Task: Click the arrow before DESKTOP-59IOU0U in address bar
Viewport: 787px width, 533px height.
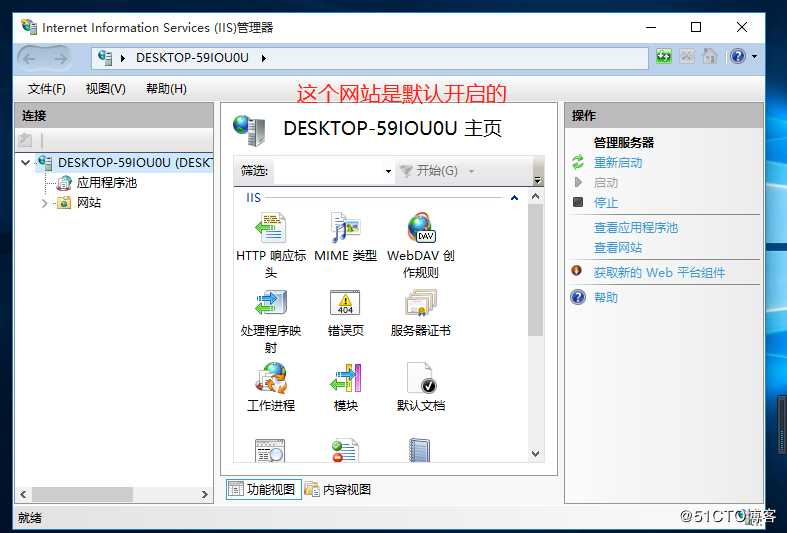Action: pyautogui.click(x=123, y=58)
